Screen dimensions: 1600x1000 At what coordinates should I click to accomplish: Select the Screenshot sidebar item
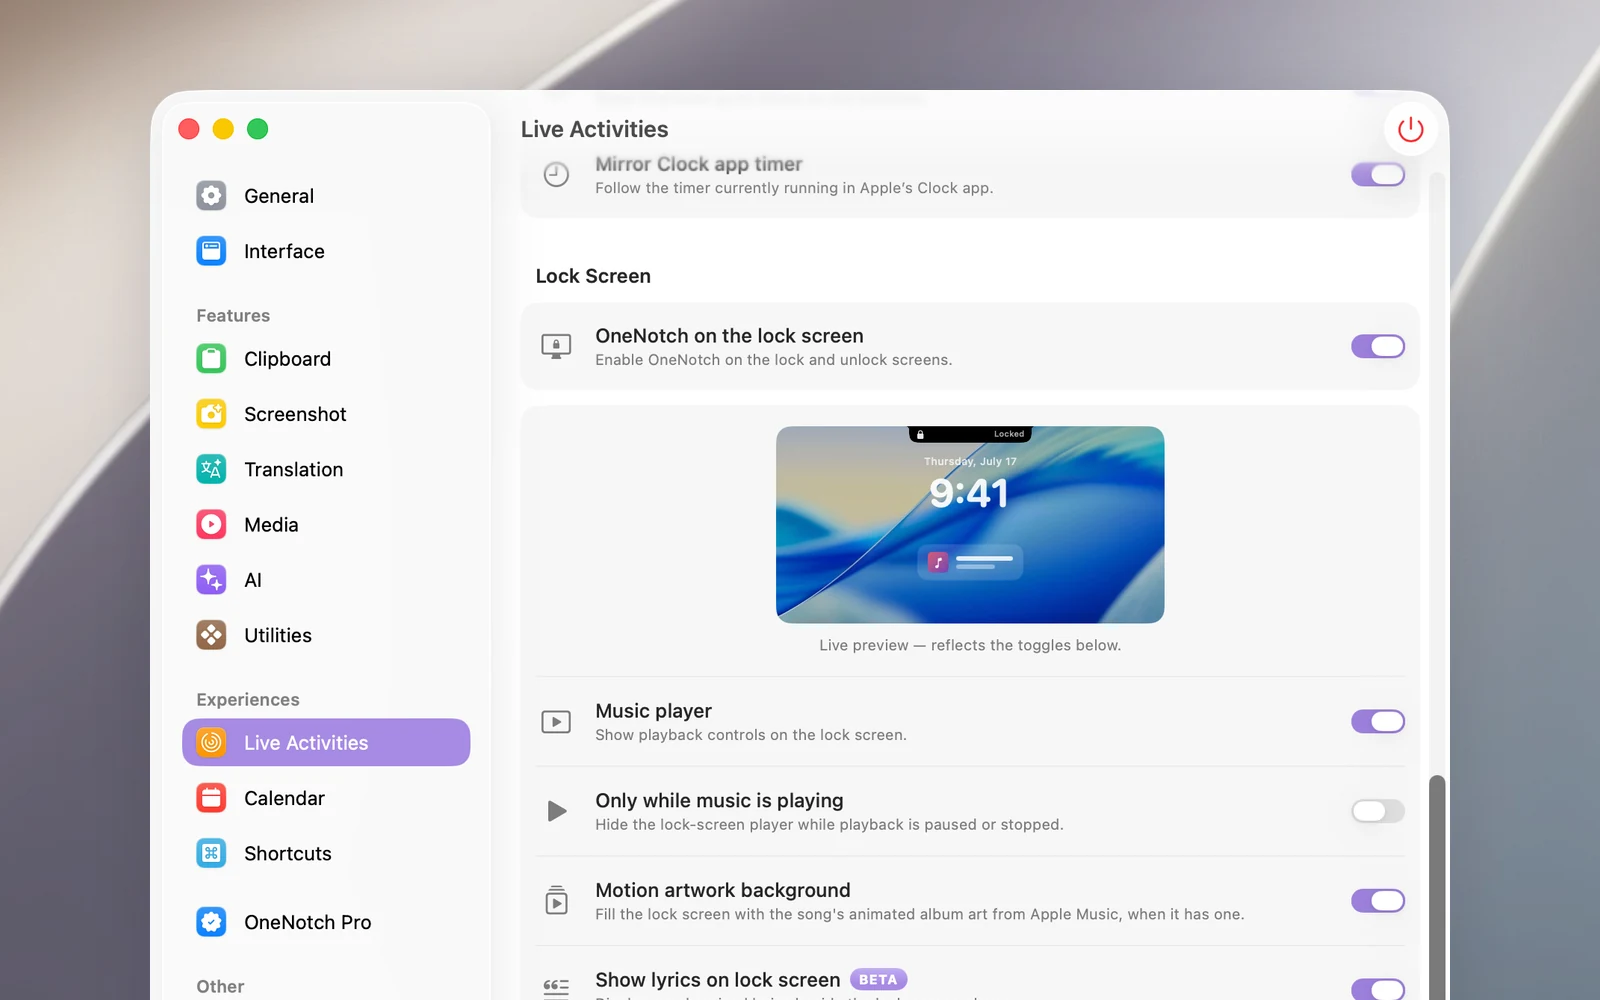tap(326, 414)
